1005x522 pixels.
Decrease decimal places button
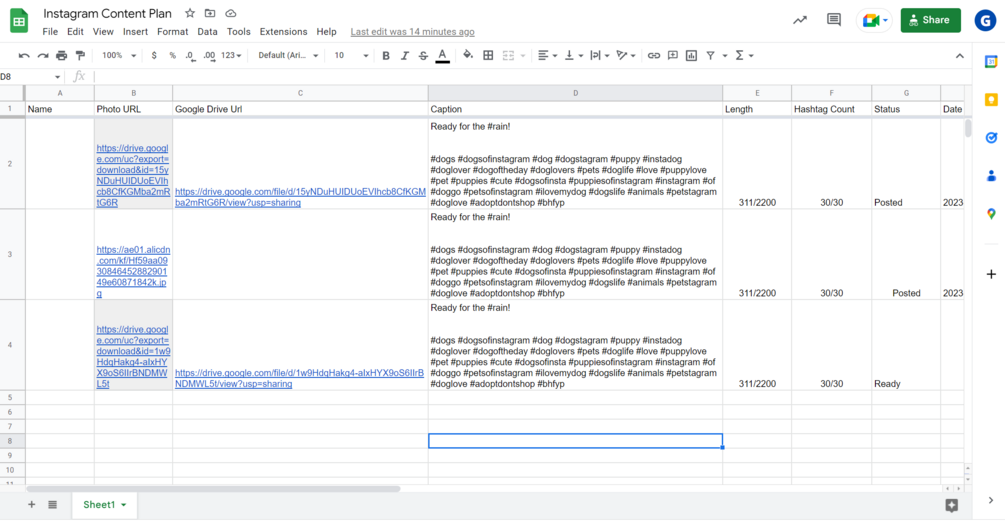pos(190,56)
